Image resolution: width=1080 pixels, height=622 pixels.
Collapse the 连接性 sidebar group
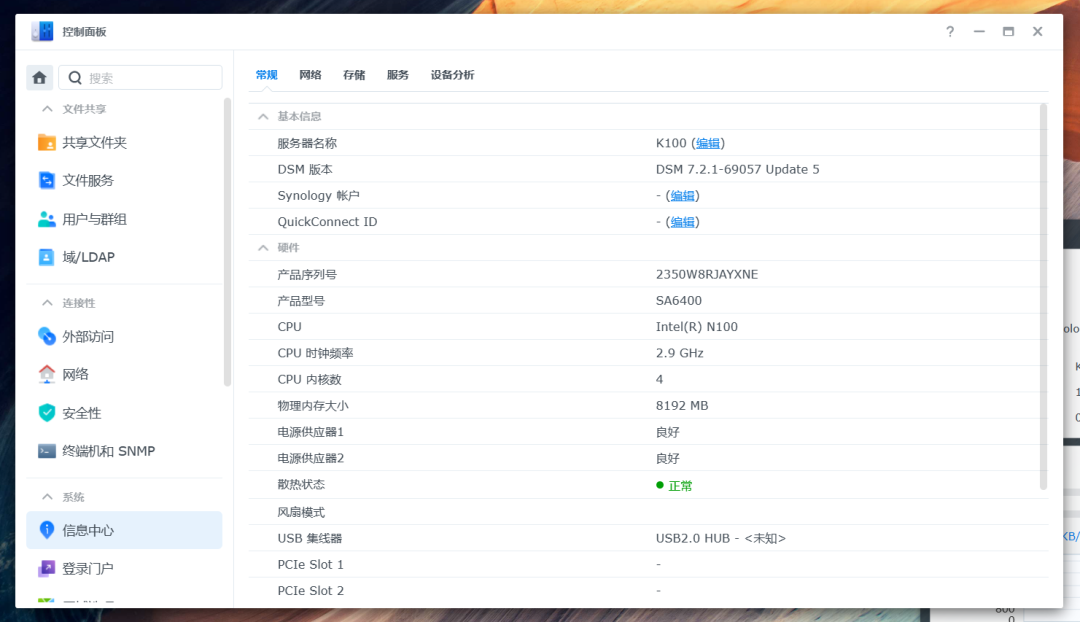coord(47,302)
